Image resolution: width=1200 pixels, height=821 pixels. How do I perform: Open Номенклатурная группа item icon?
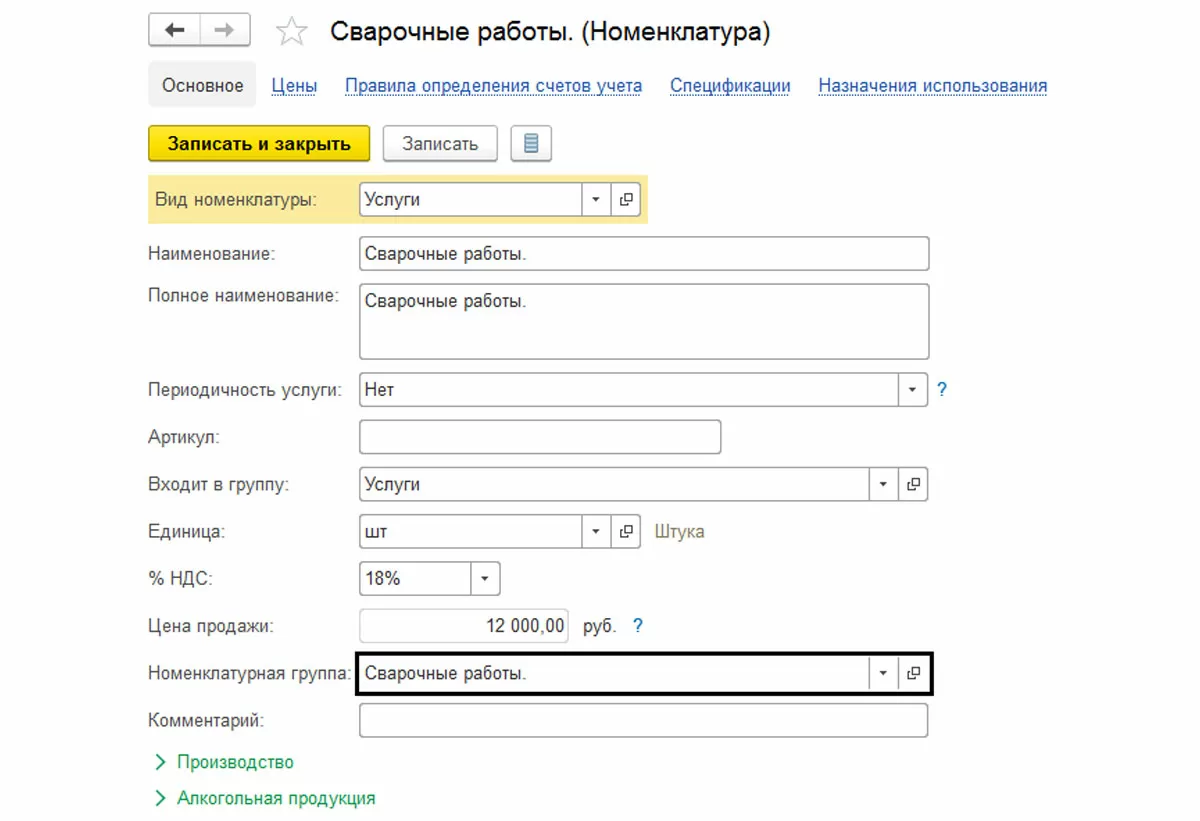pos(913,674)
